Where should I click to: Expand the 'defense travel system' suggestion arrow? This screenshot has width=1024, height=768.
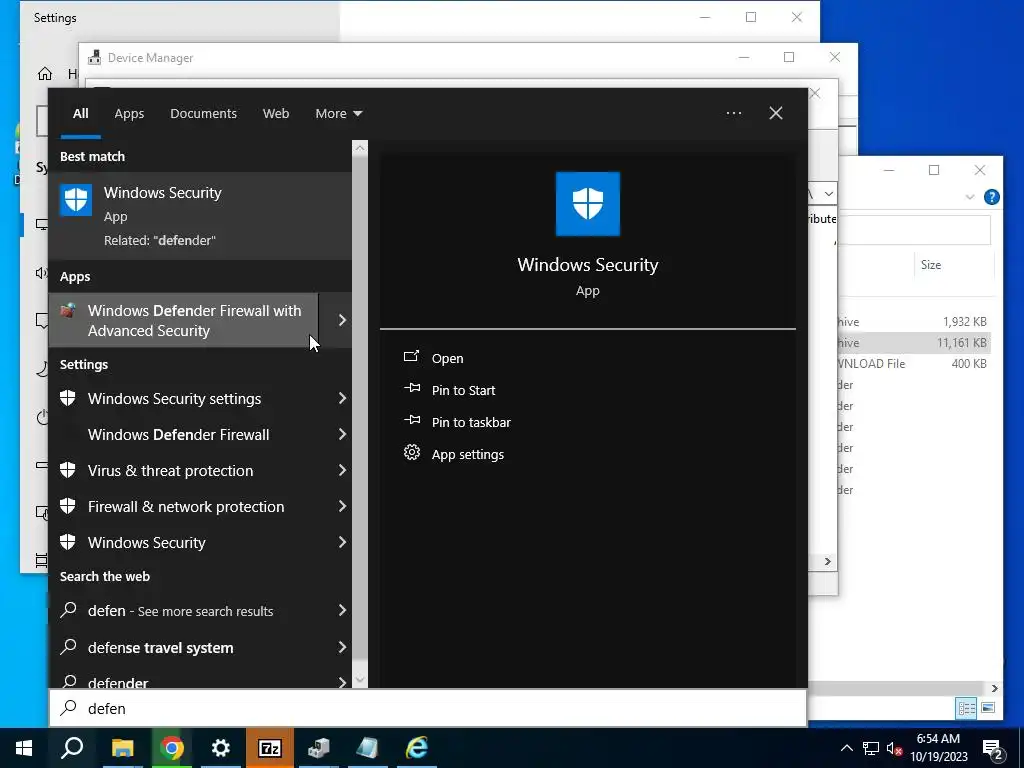click(x=342, y=647)
